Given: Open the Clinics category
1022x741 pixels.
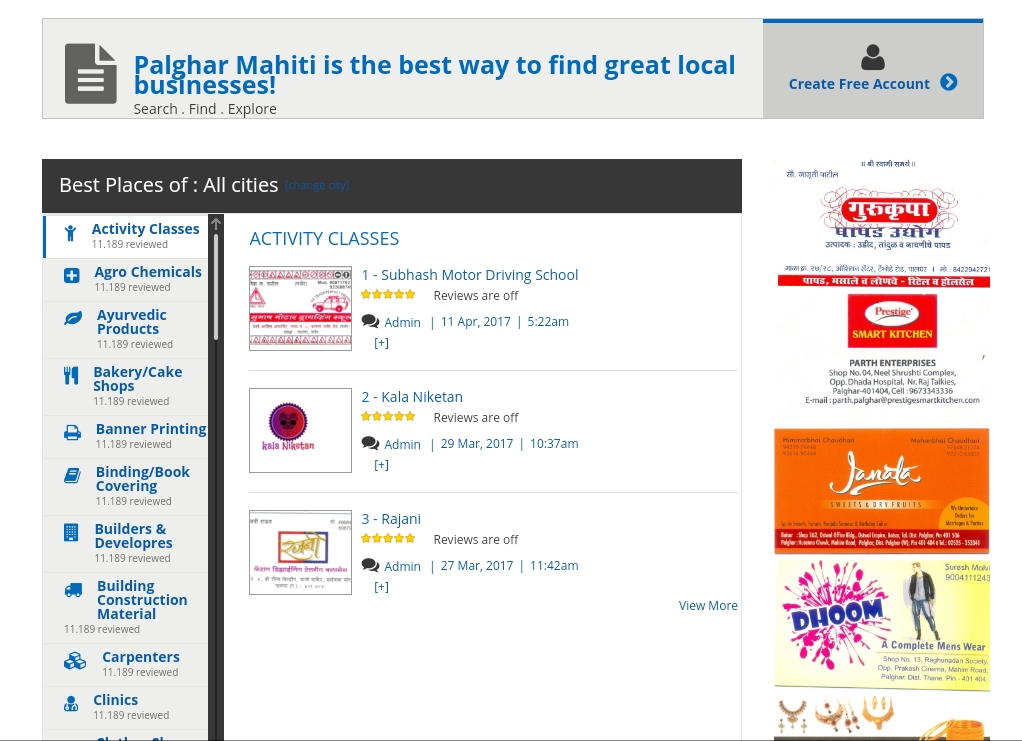Looking at the screenshot, I should point(115,699).
